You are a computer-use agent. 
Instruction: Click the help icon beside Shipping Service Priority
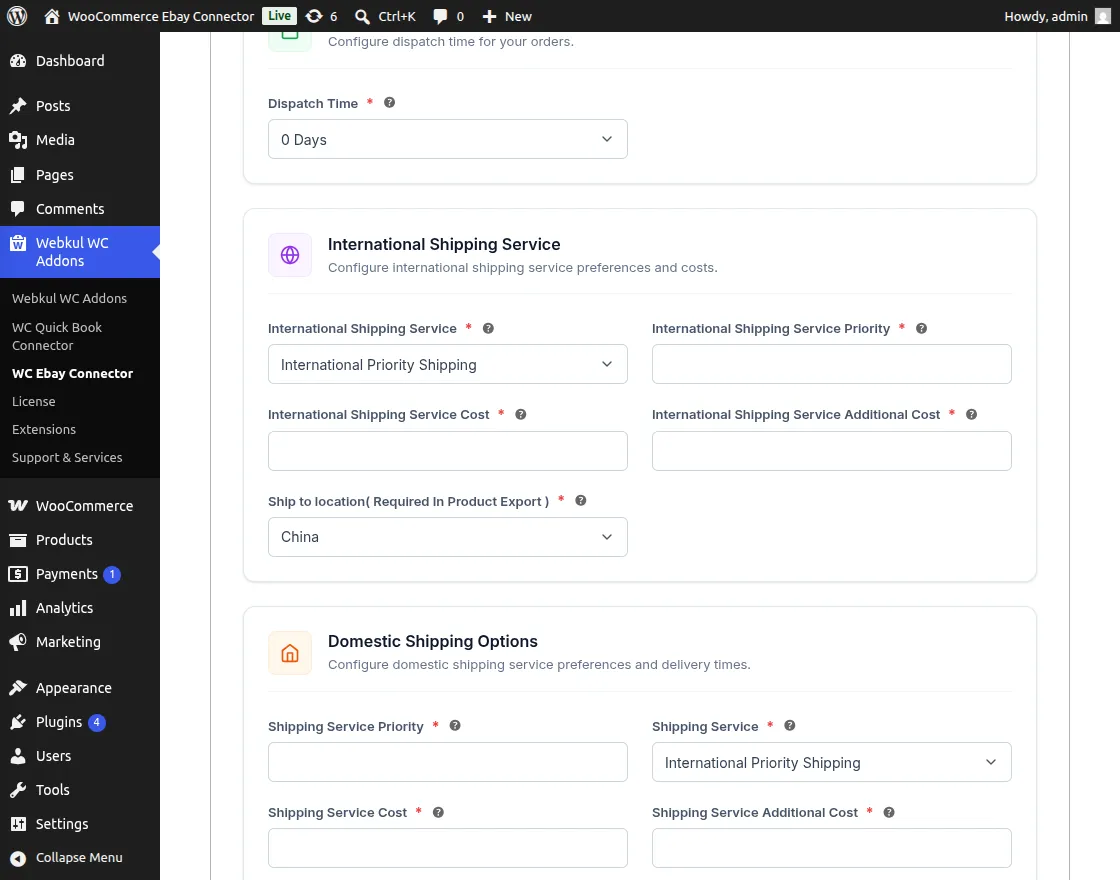point(455,726)
